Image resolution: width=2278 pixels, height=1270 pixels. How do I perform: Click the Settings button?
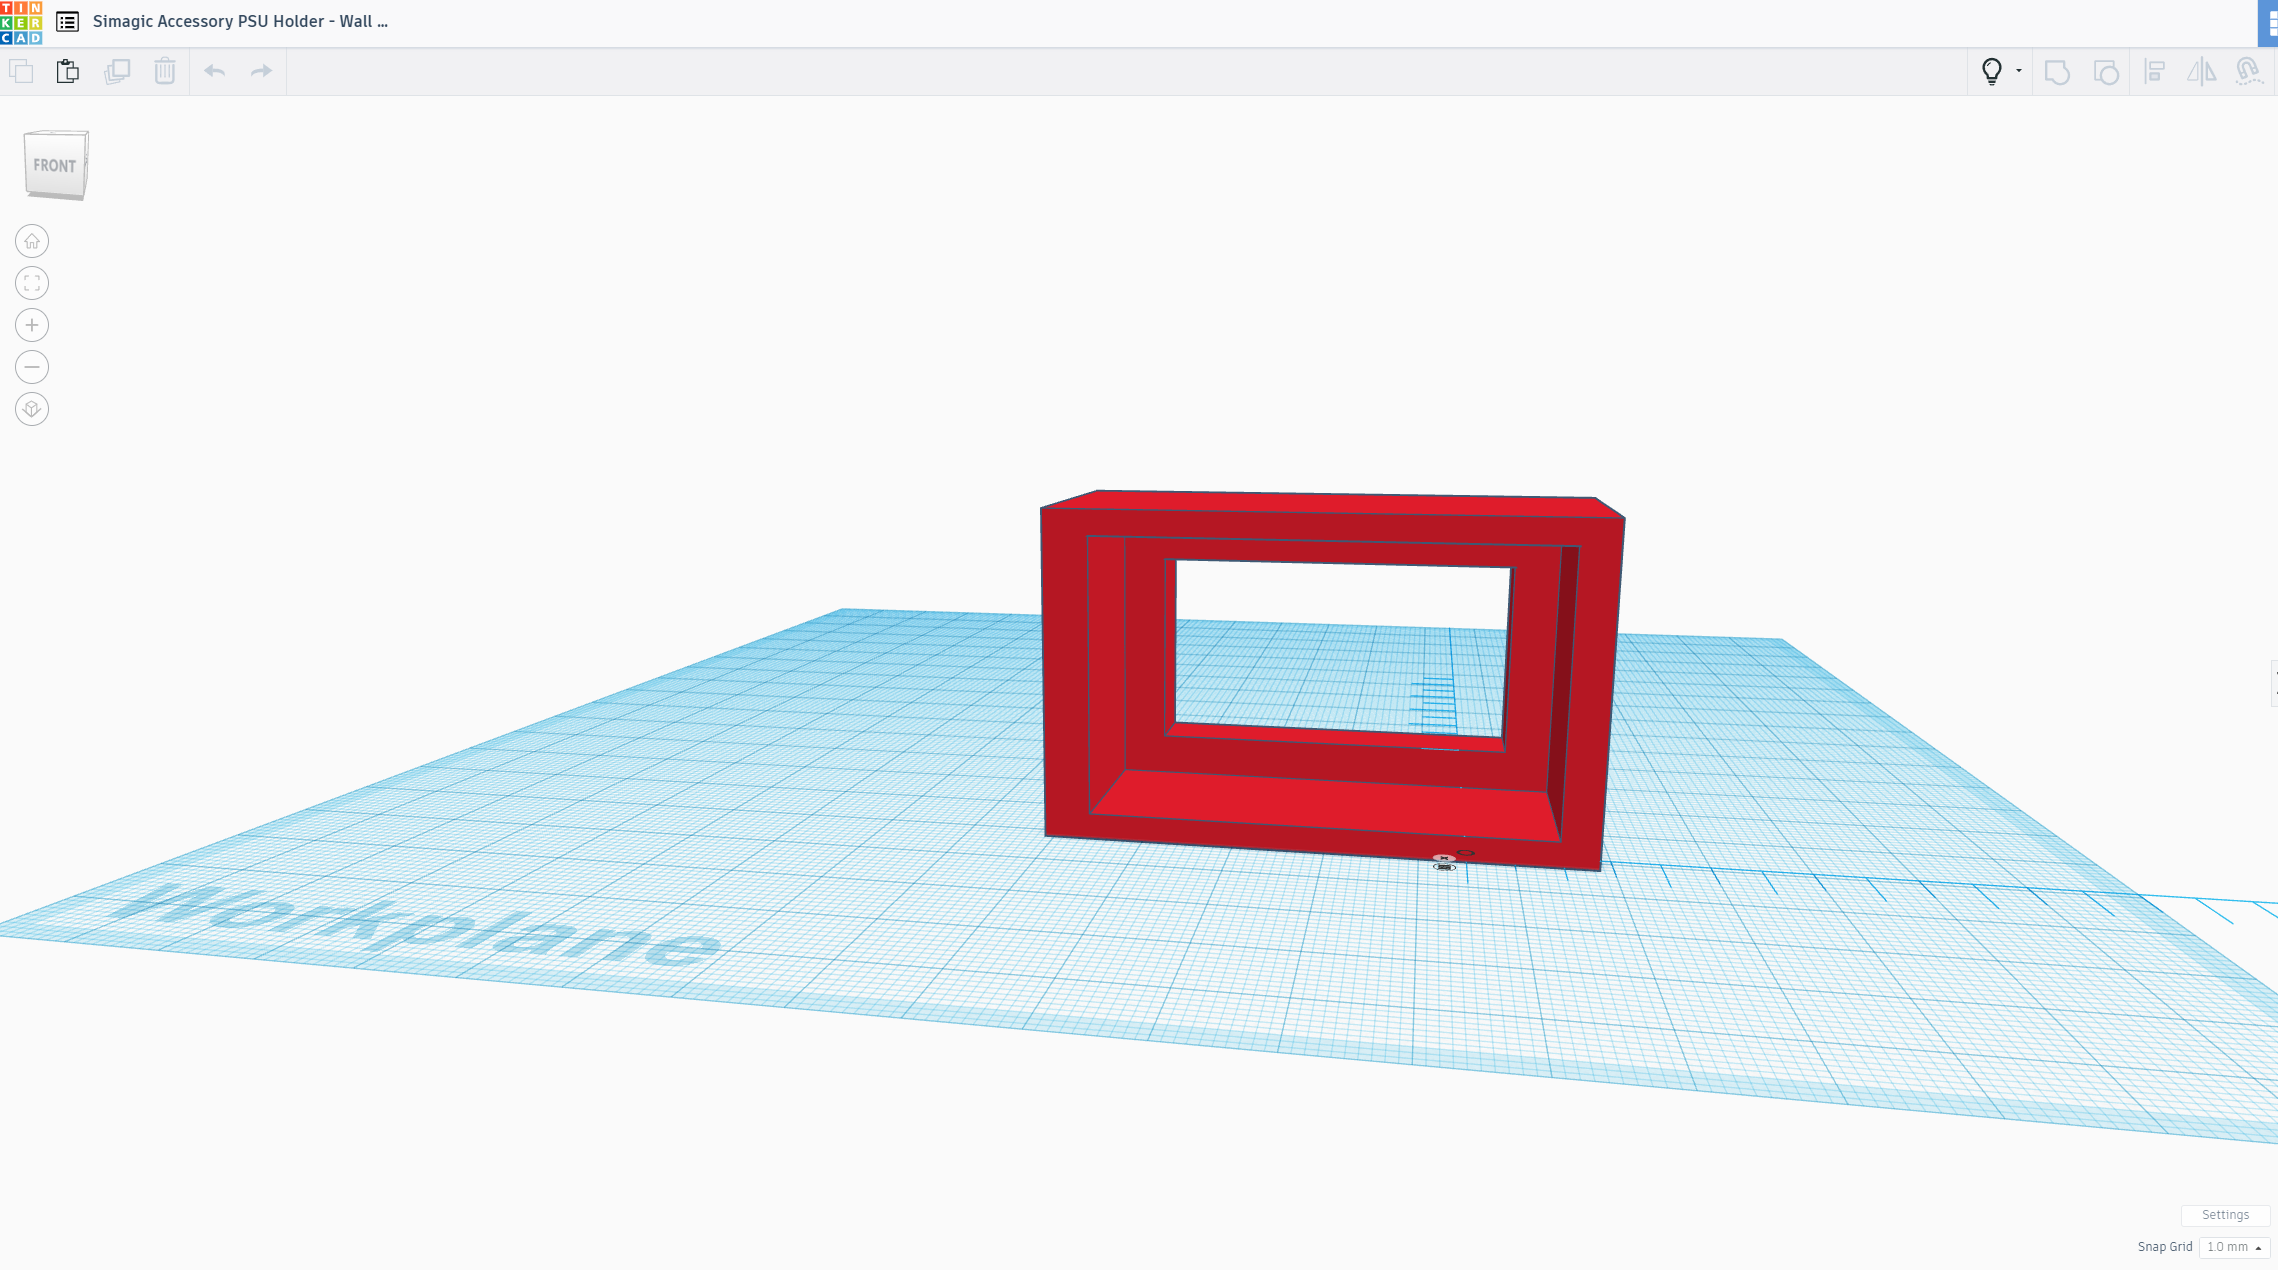point(2225,1215)
